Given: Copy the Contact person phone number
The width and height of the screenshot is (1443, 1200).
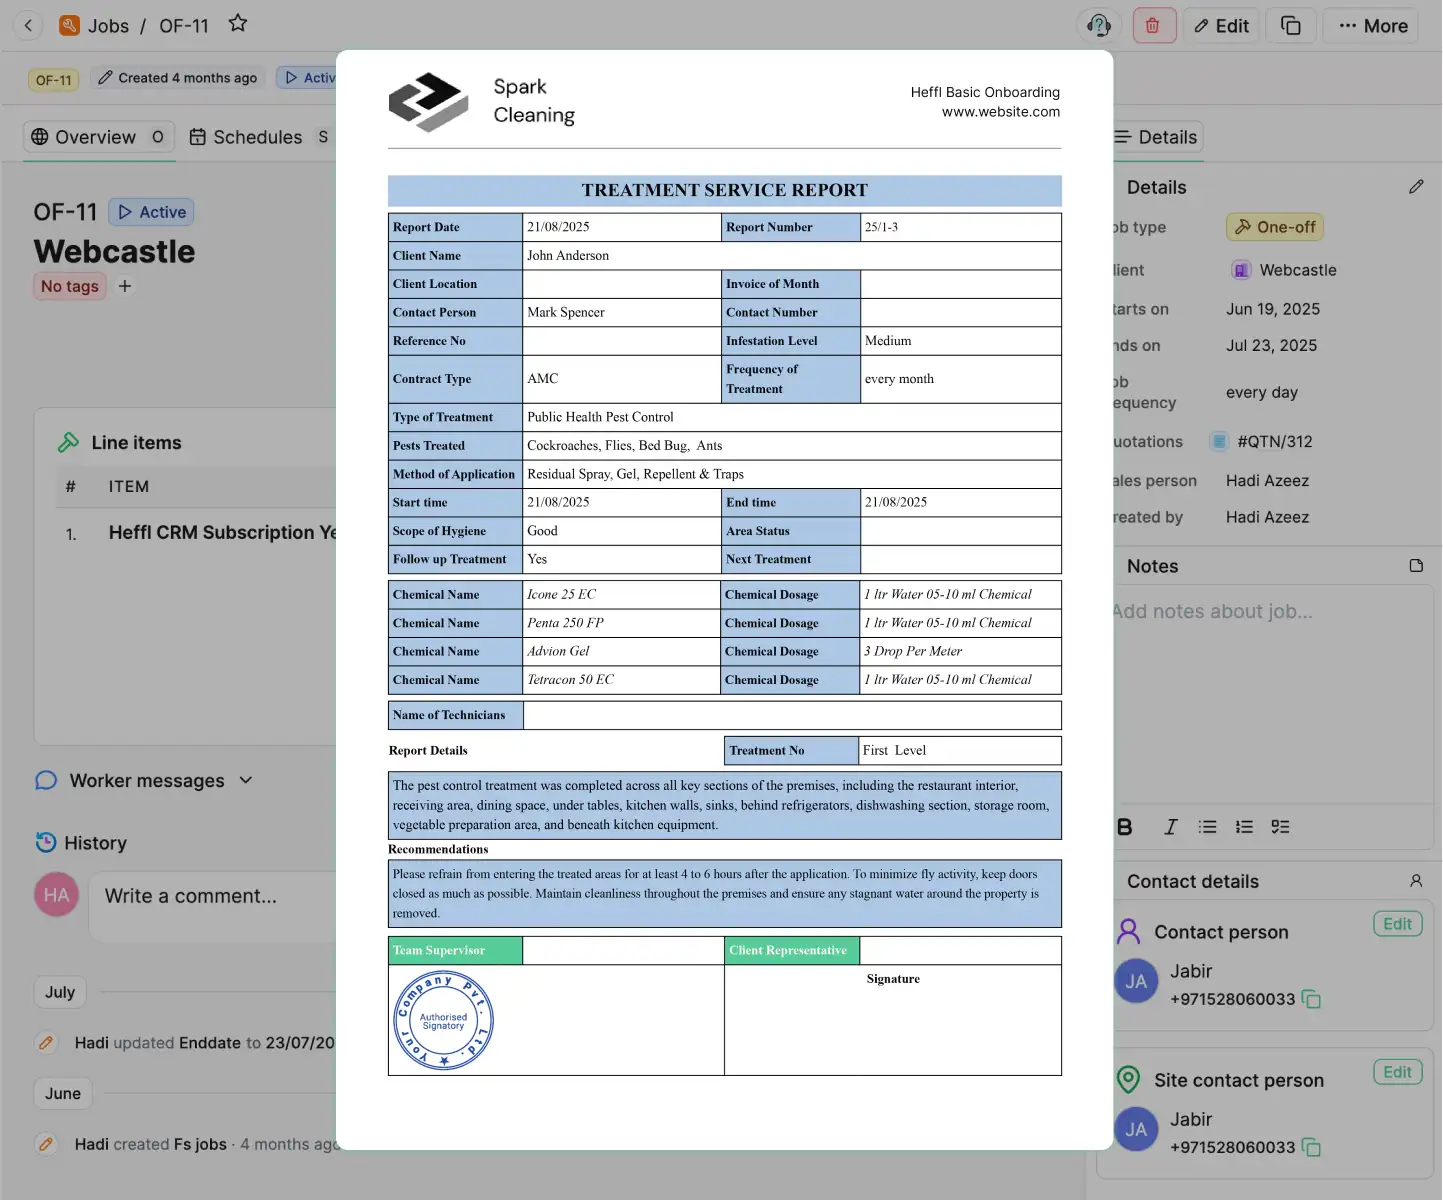Looking at the screenshot, I should pos(1312,1000).
